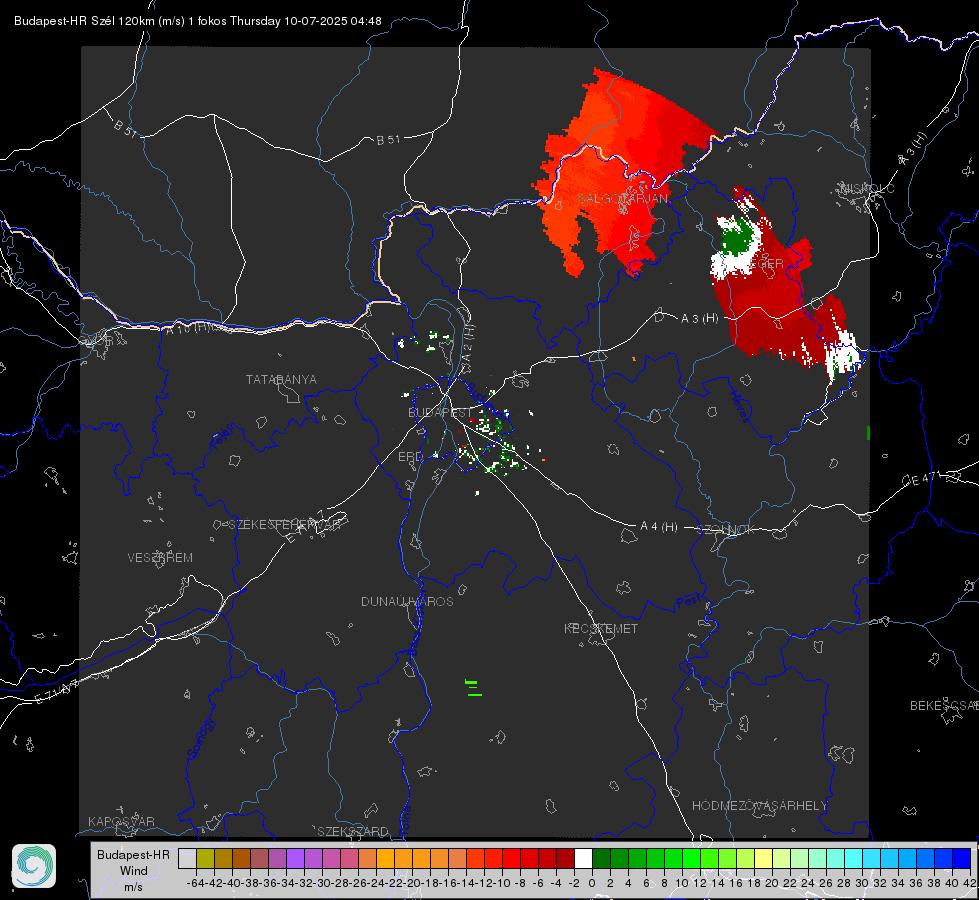Select the KECSKEMÉT city label
979x900 pixels.
tap(601, 629)
